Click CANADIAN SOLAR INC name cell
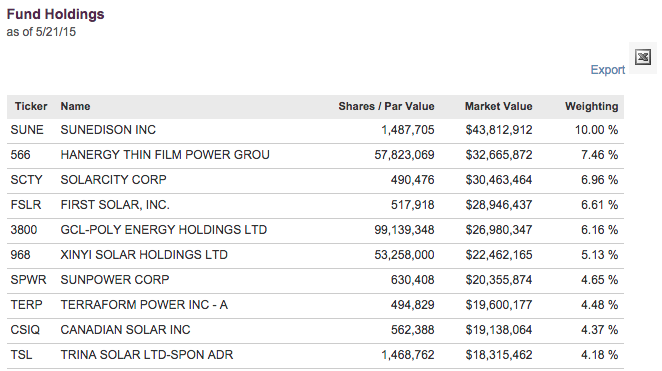This screenshot has width=662, height=371. coord(125,329)
